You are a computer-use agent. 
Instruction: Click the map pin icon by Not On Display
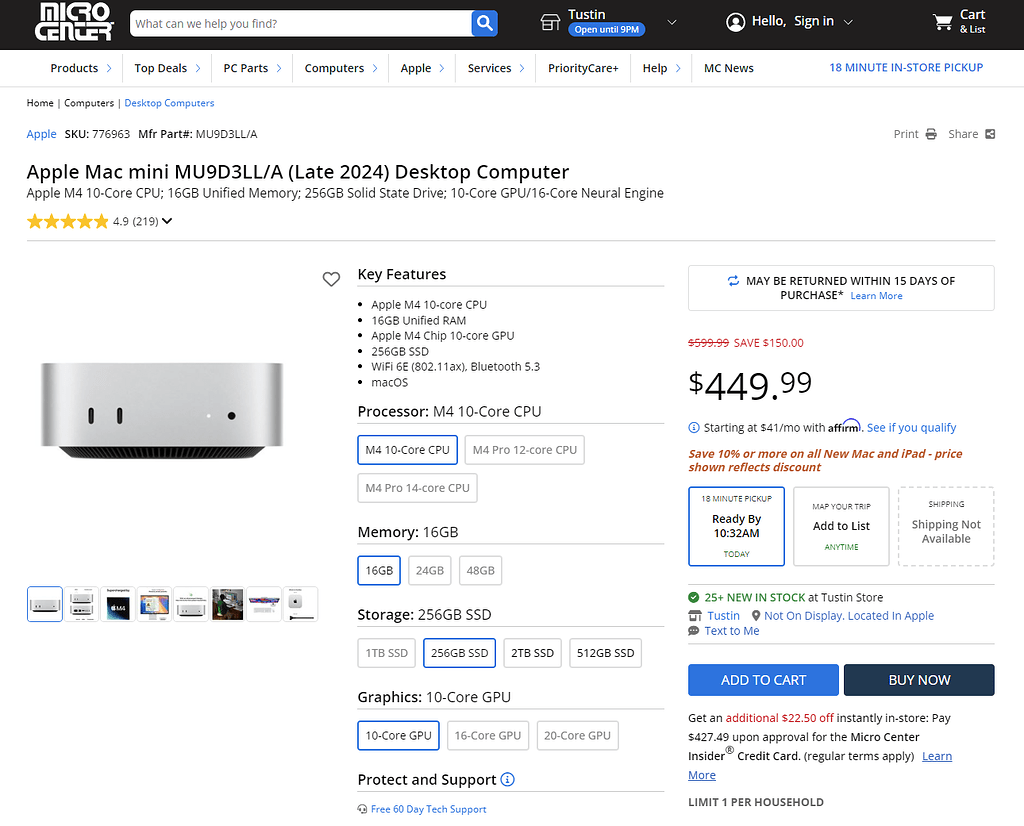click(756, 615)
